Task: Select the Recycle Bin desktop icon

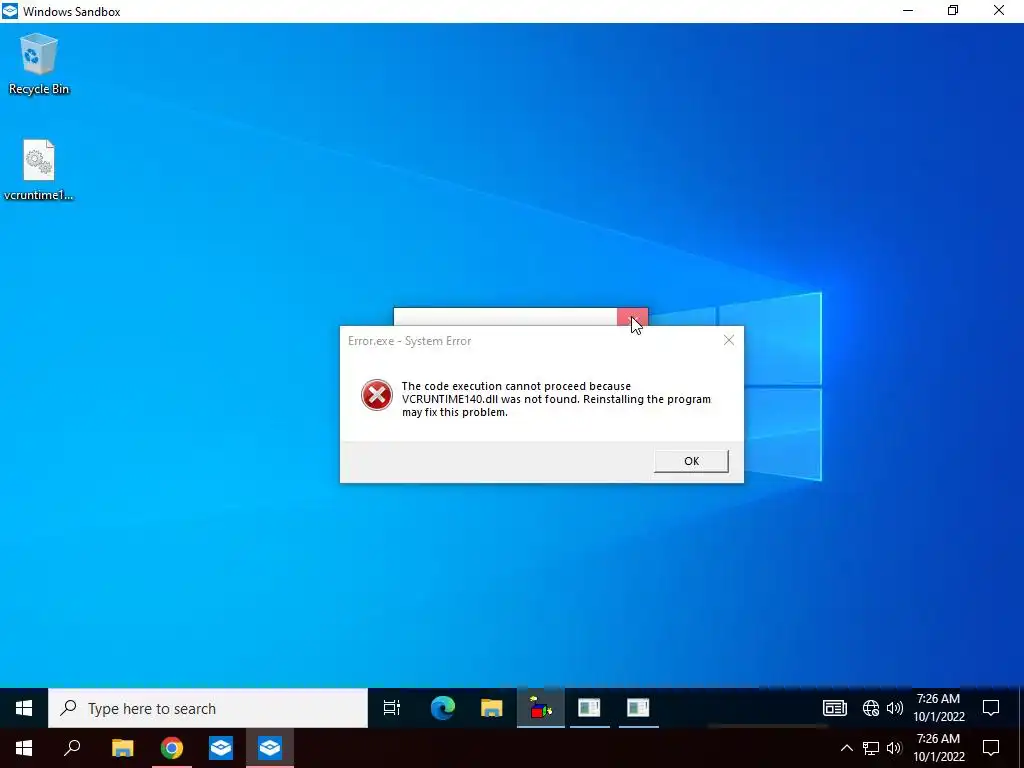Action: point(39,64)
